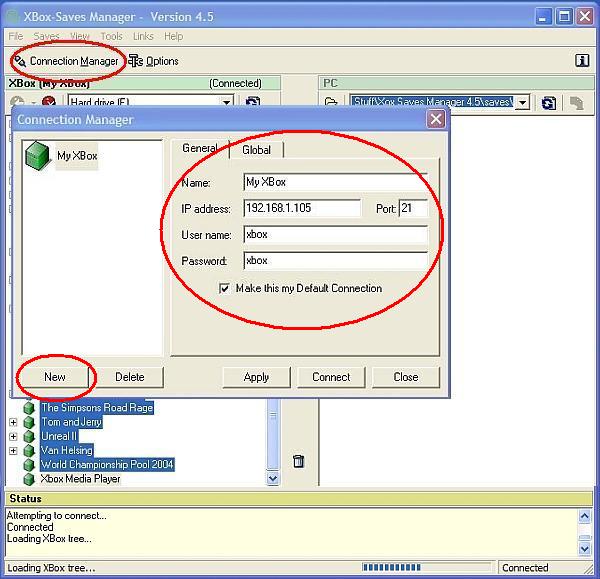Select the Tom and Jerry entry

72,422
